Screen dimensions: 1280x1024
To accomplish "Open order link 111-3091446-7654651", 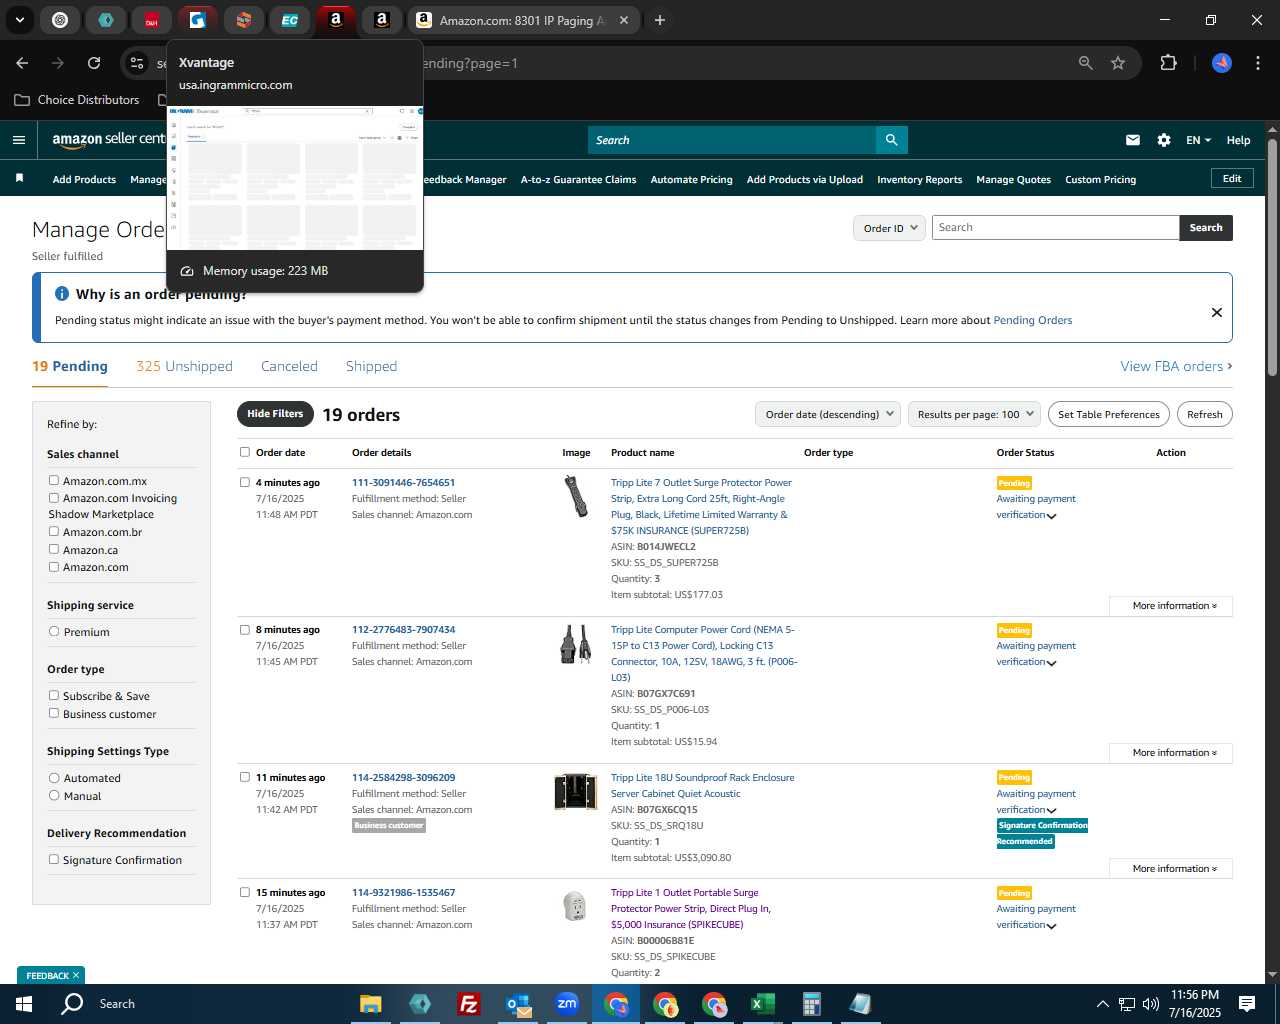I will [403, 482].
